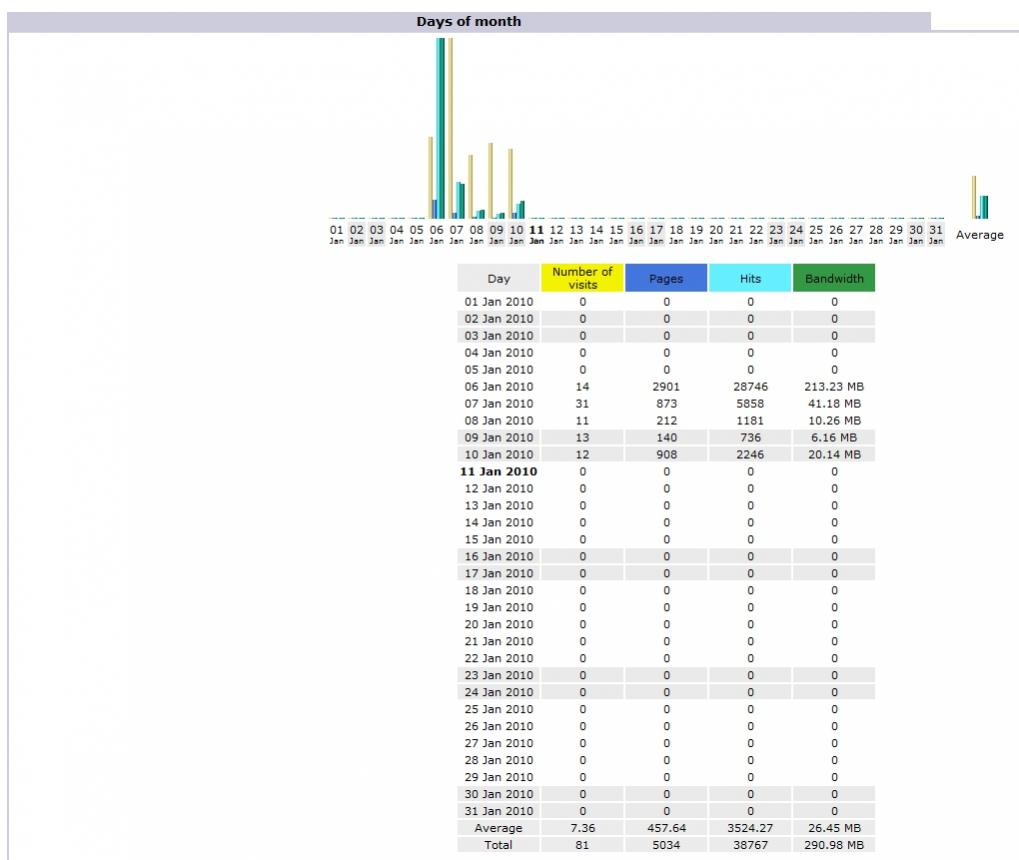The height and width of the screenshot is (860, 1019).
Task: Click the "Average" row label in table
Action: point(498,828)
